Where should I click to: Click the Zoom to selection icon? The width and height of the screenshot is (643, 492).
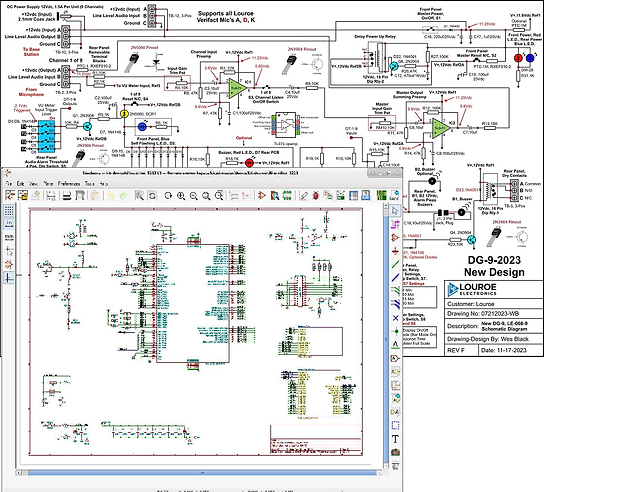click(x=219, y=195)
